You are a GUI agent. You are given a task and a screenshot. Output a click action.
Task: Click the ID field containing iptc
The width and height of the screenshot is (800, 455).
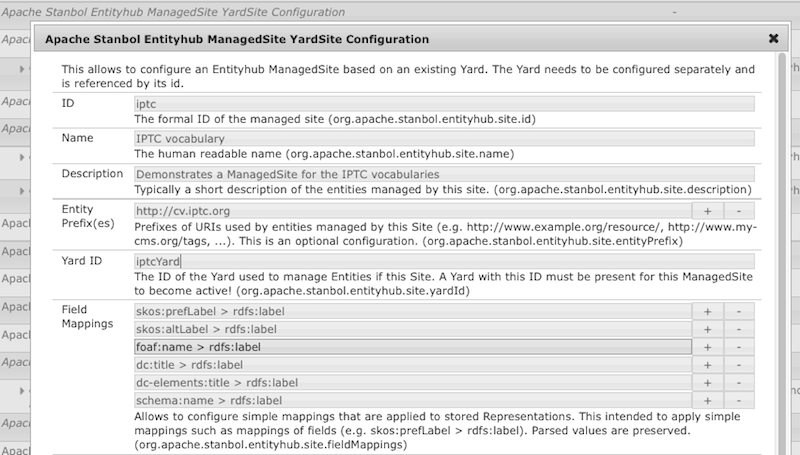[444, 103]
